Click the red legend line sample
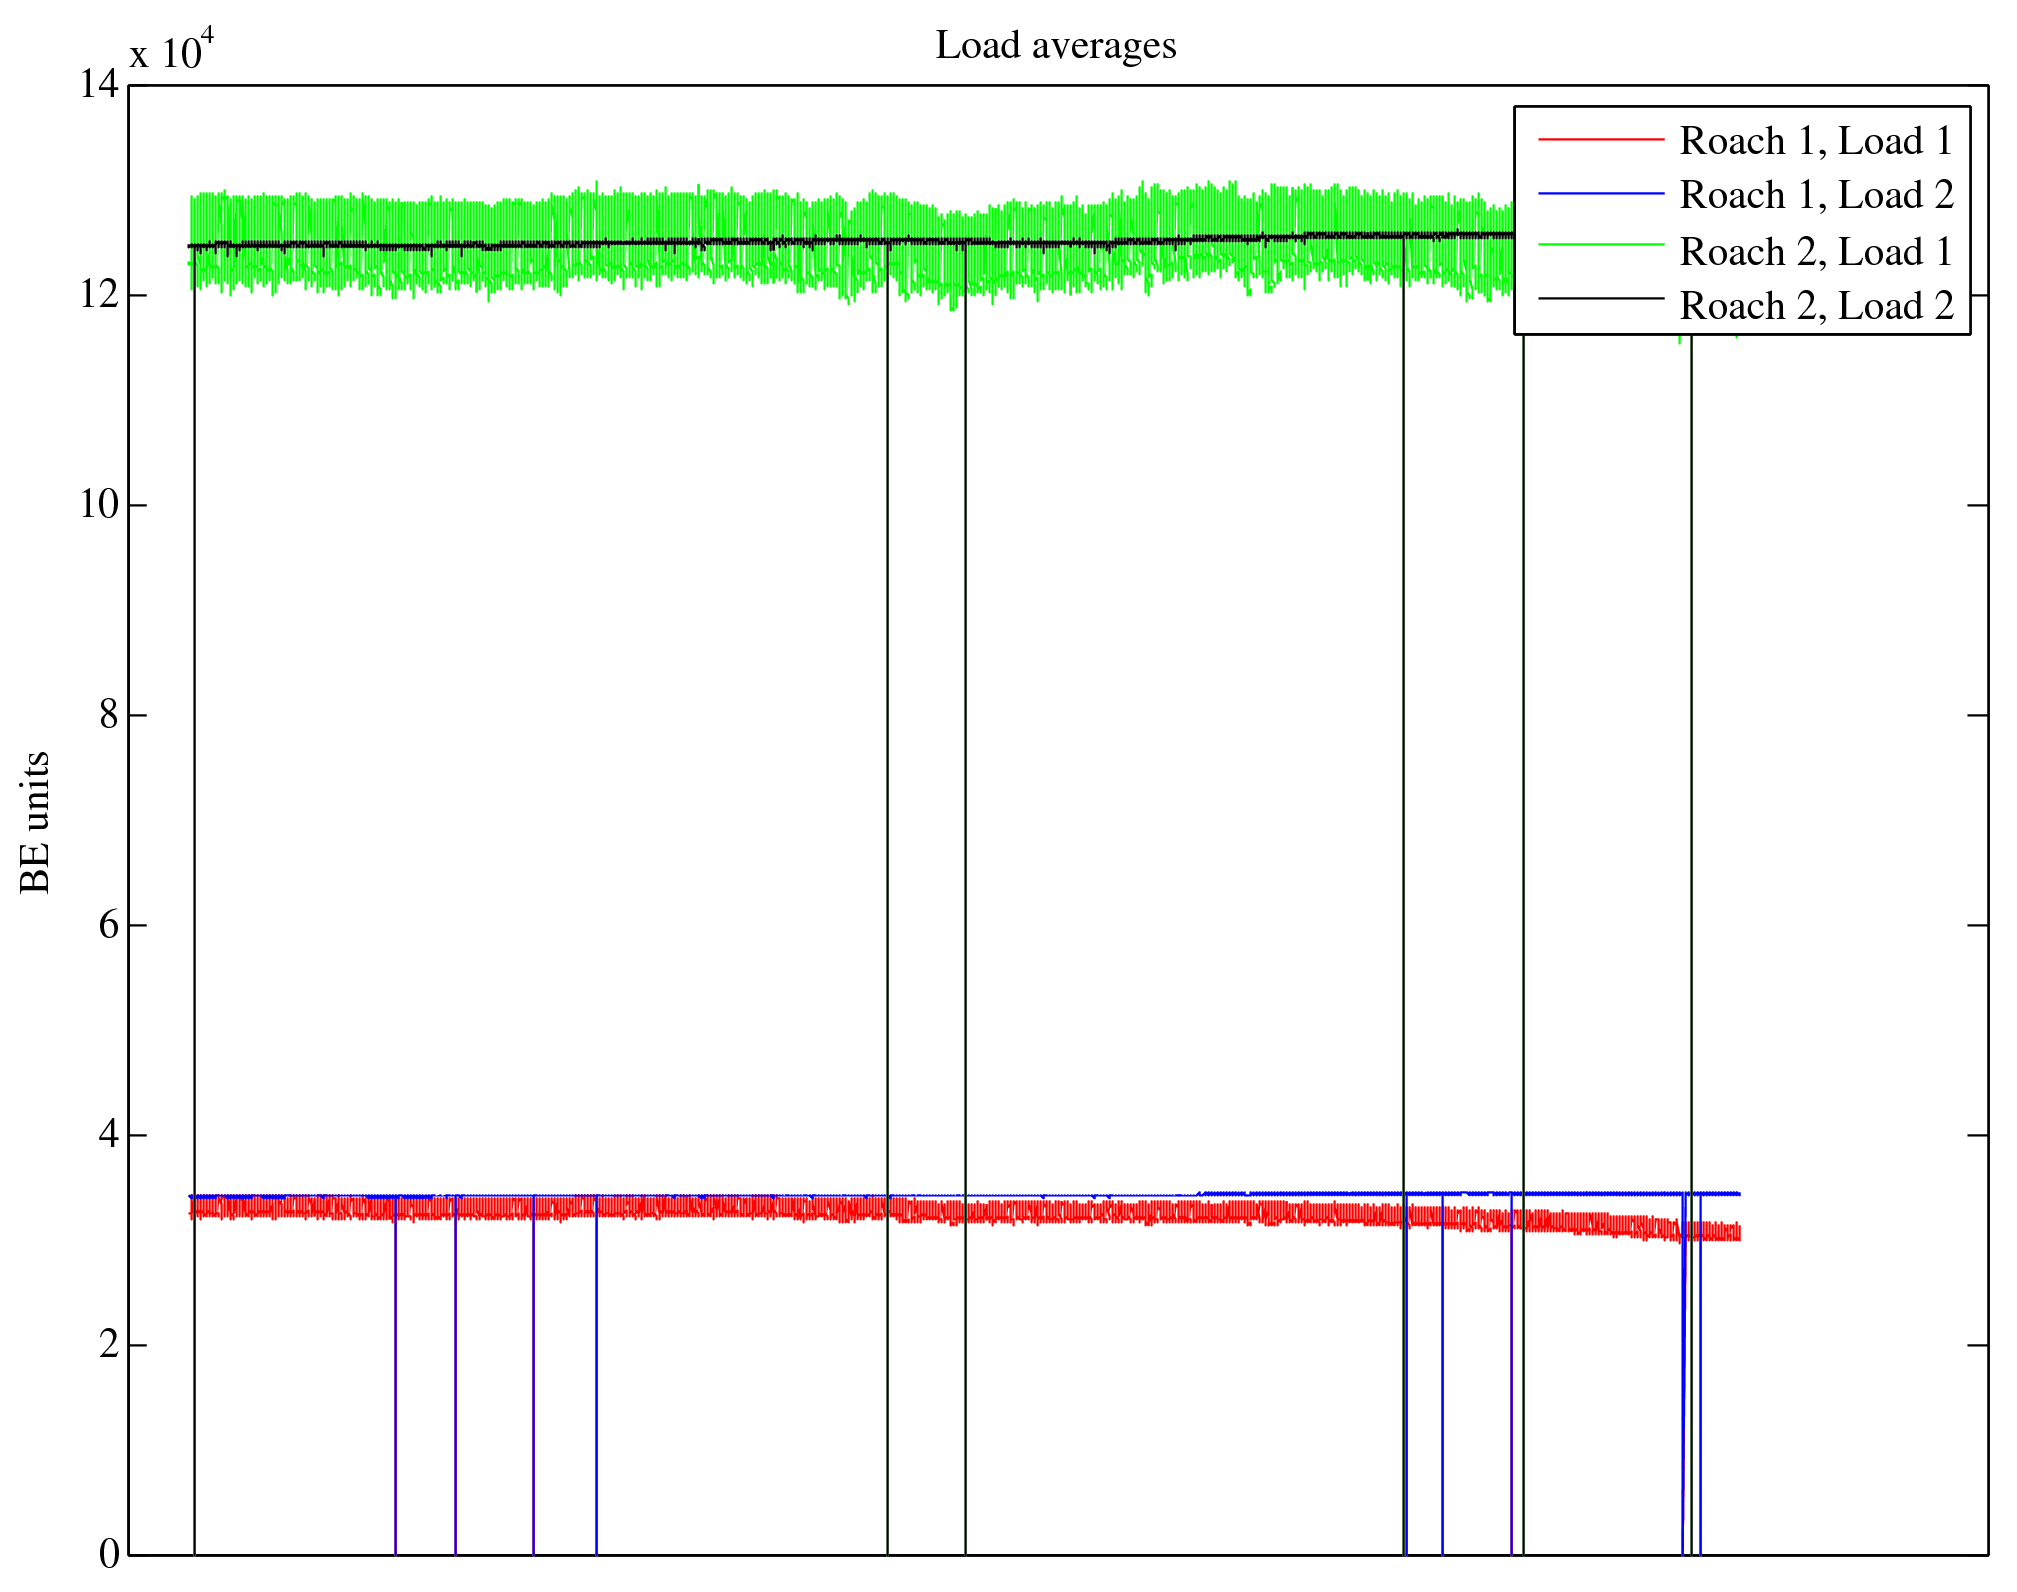 click(1600, 139)
